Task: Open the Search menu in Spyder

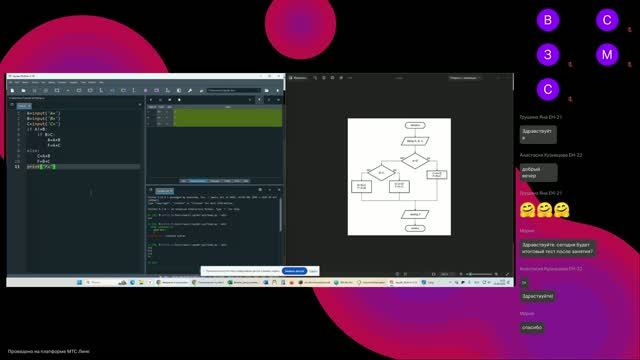Action: point(25,82)
